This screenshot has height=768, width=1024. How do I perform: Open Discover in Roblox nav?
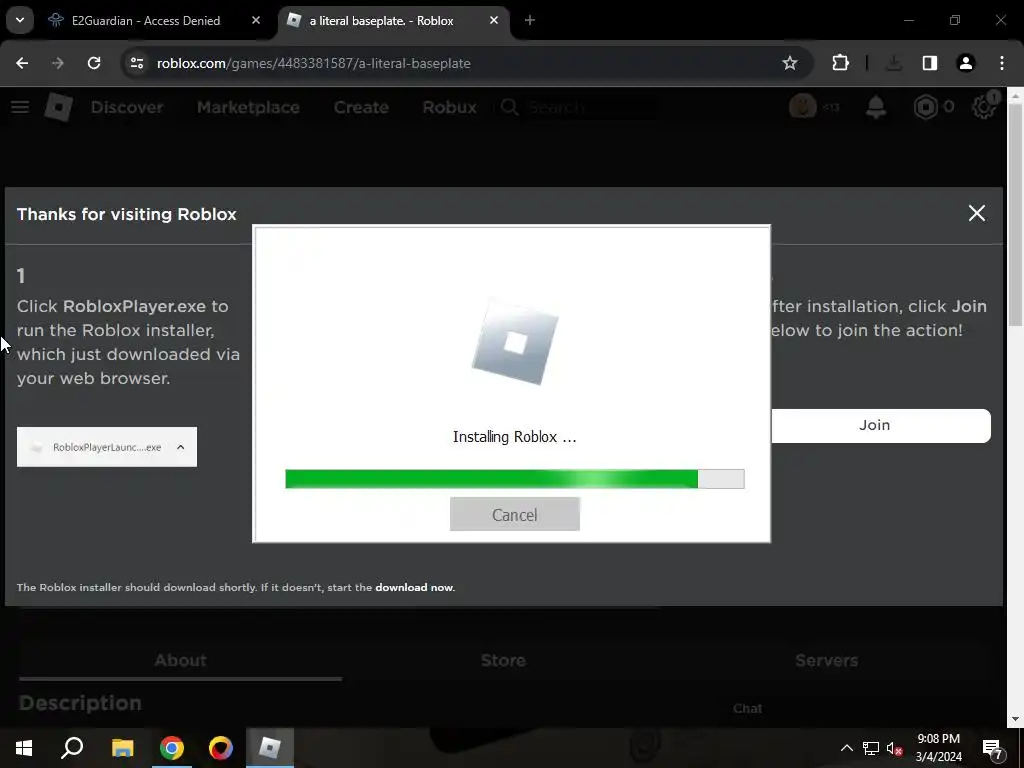(127, 107)
